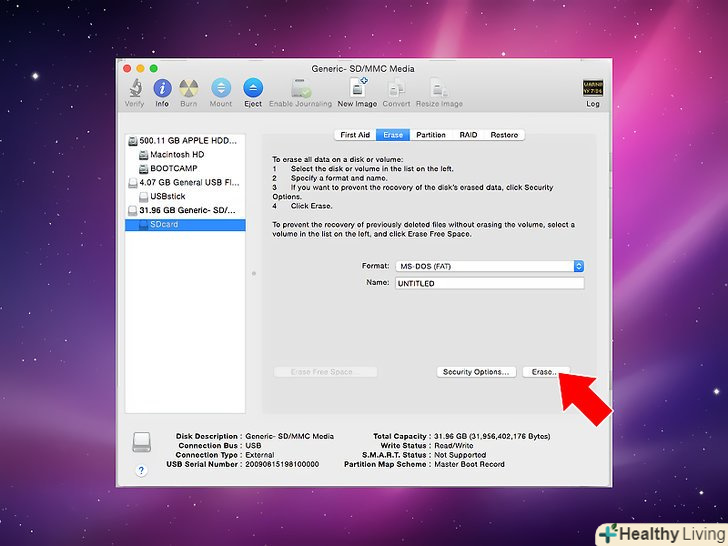Switch to the Partition tab
Viewport: 728px width, 546px height.
(430, 135)
